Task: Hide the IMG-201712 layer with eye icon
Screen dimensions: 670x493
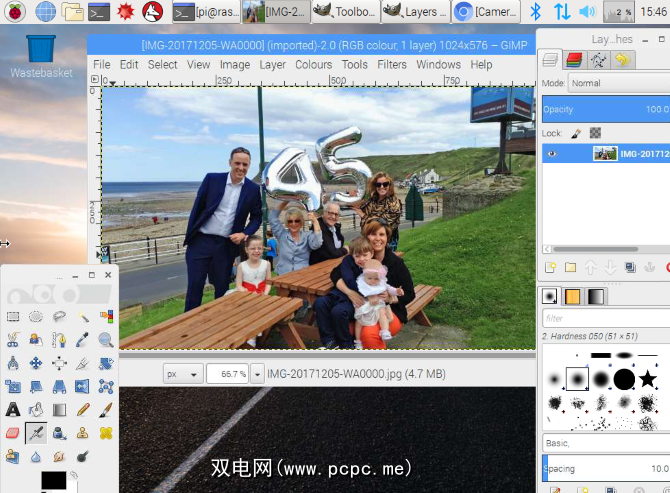Action: pos(552,154)
